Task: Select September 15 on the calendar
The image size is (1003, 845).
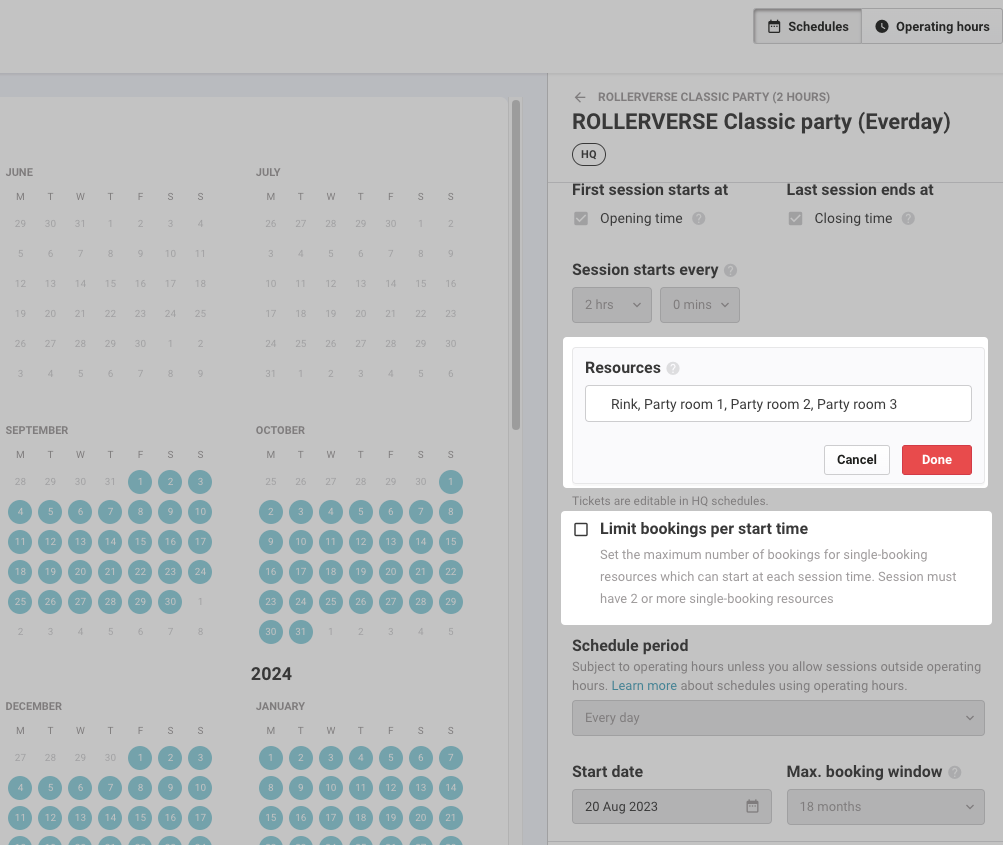Action: click(x=140, y=542)
